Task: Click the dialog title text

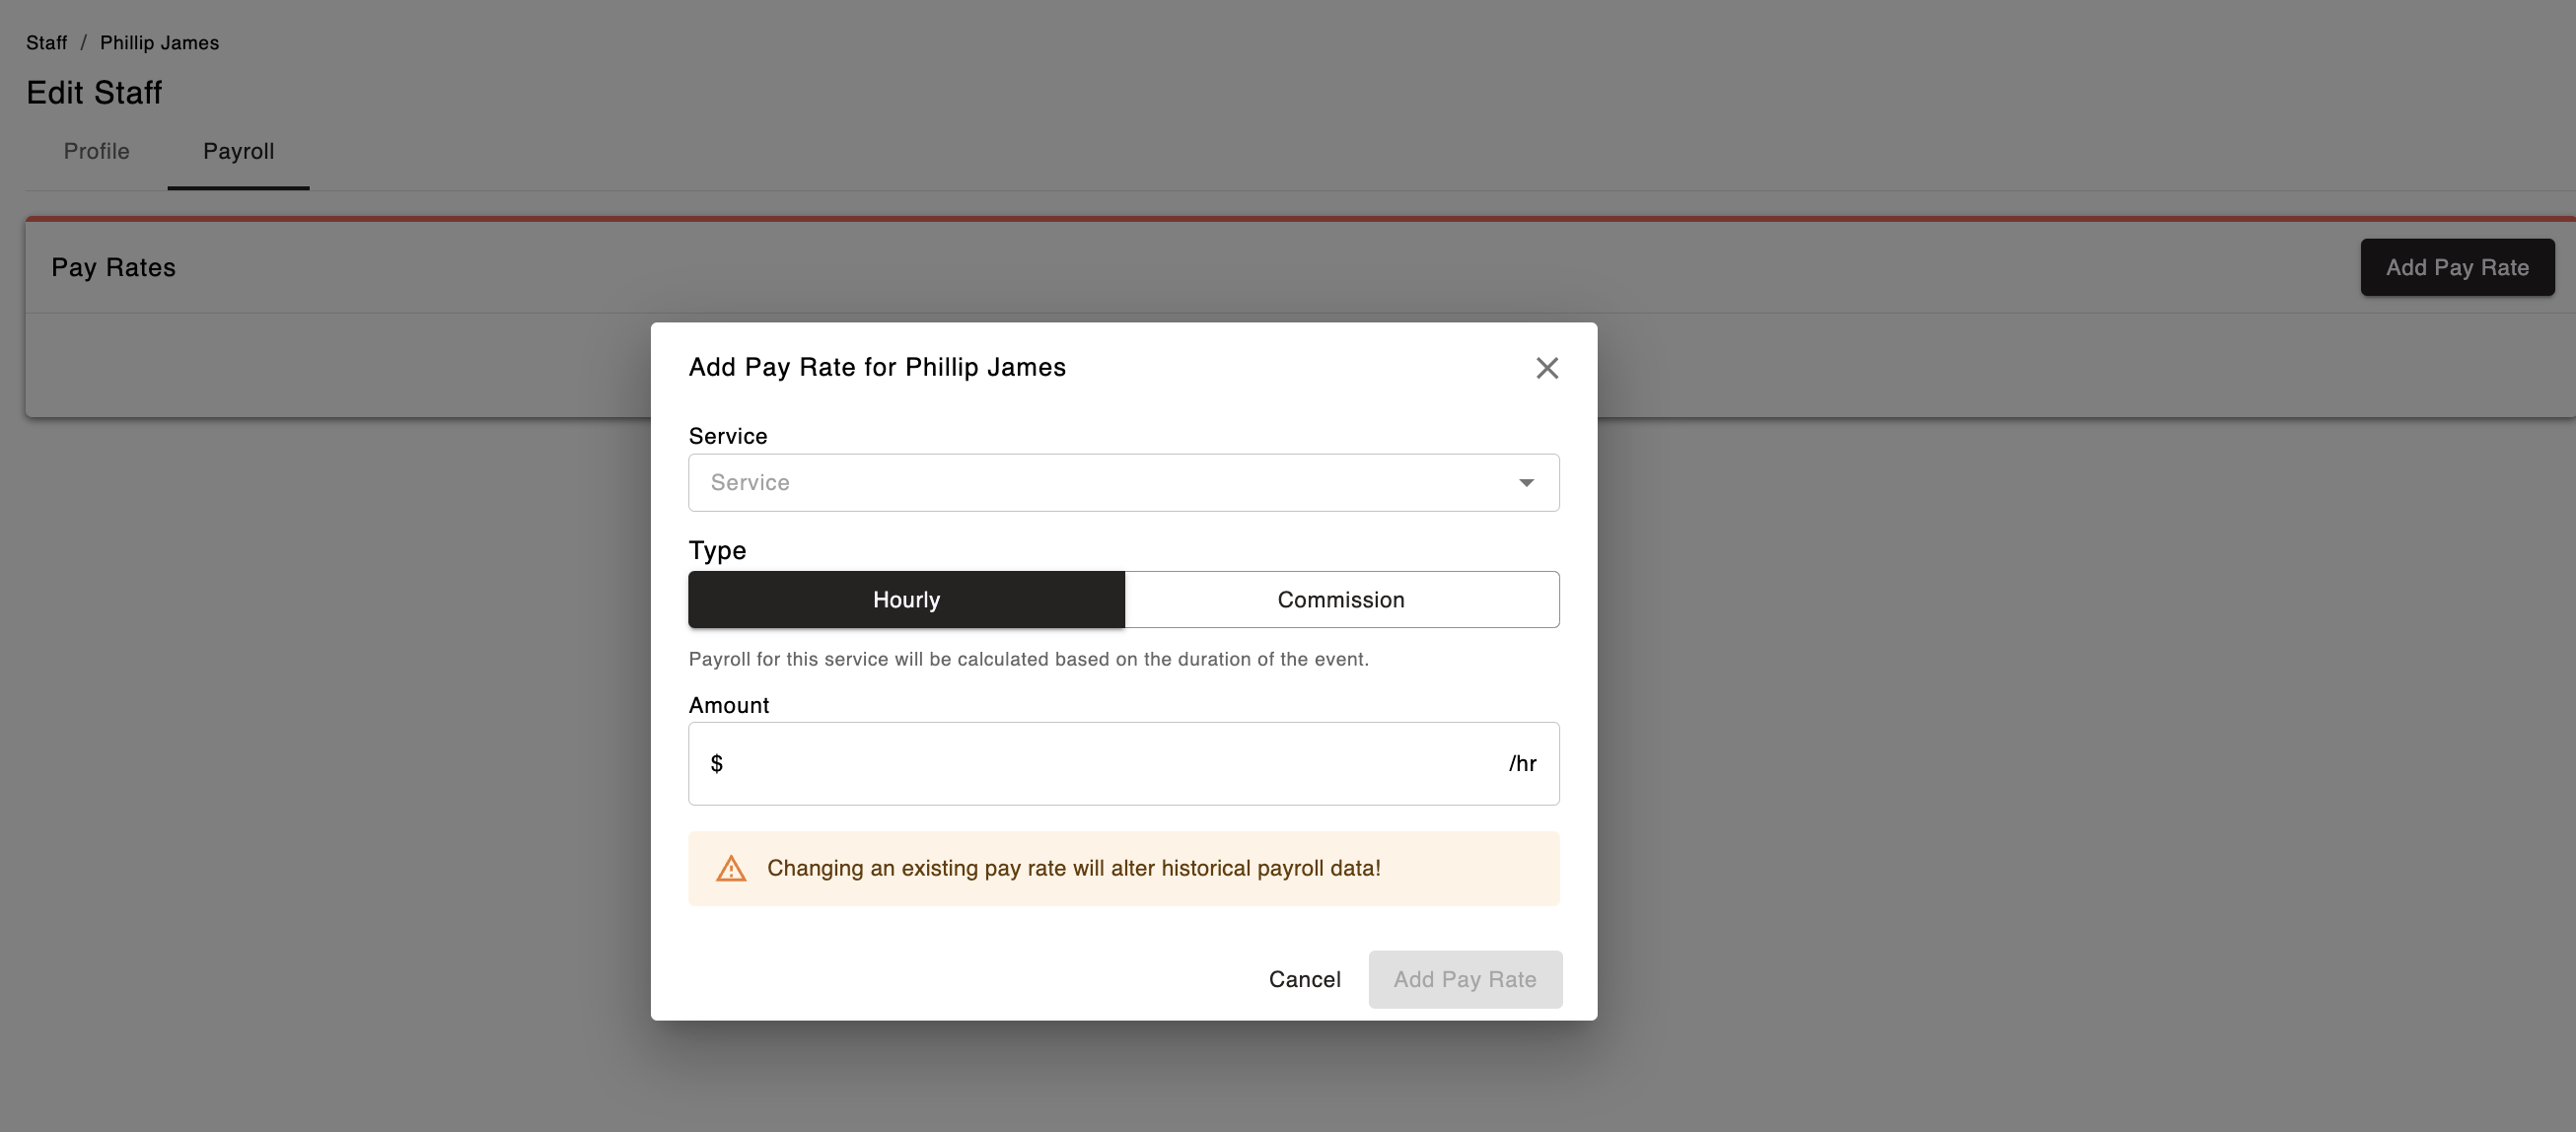Action: 876,367
